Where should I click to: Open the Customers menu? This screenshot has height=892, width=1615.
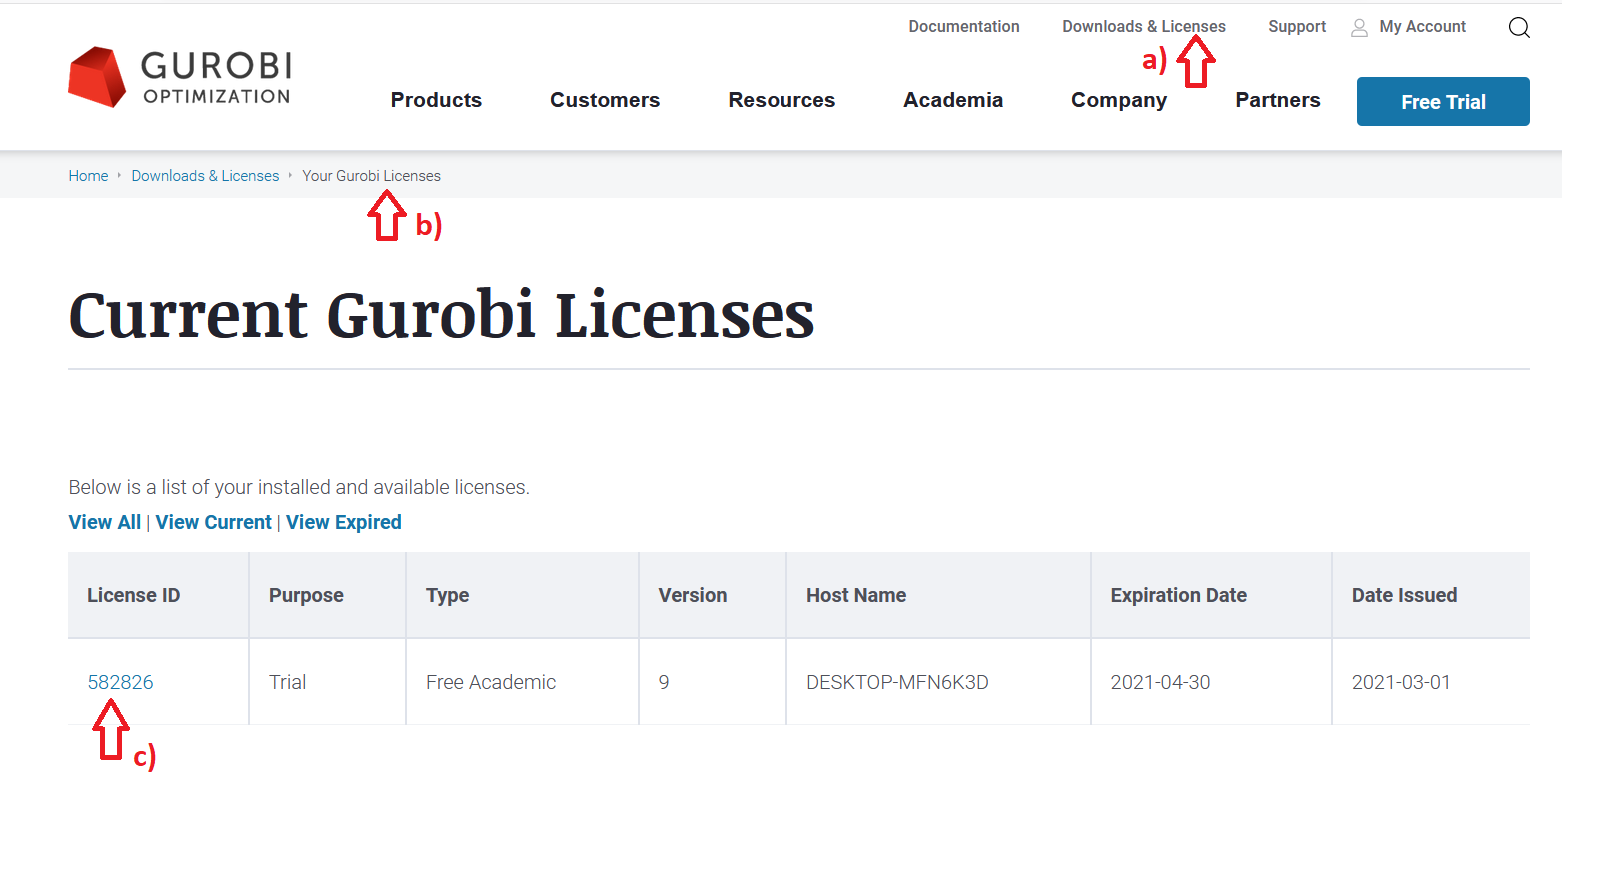tap(605, 100)
